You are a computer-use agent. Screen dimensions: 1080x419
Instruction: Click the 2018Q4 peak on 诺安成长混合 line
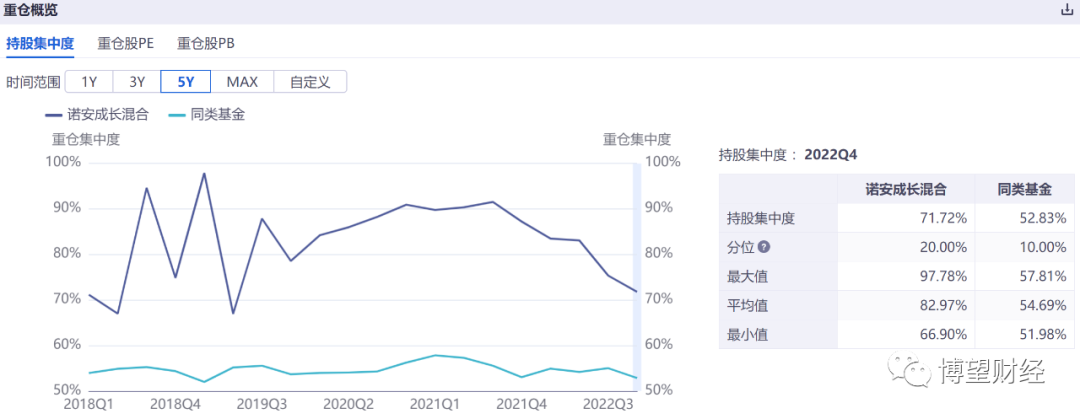pos(205,173)
